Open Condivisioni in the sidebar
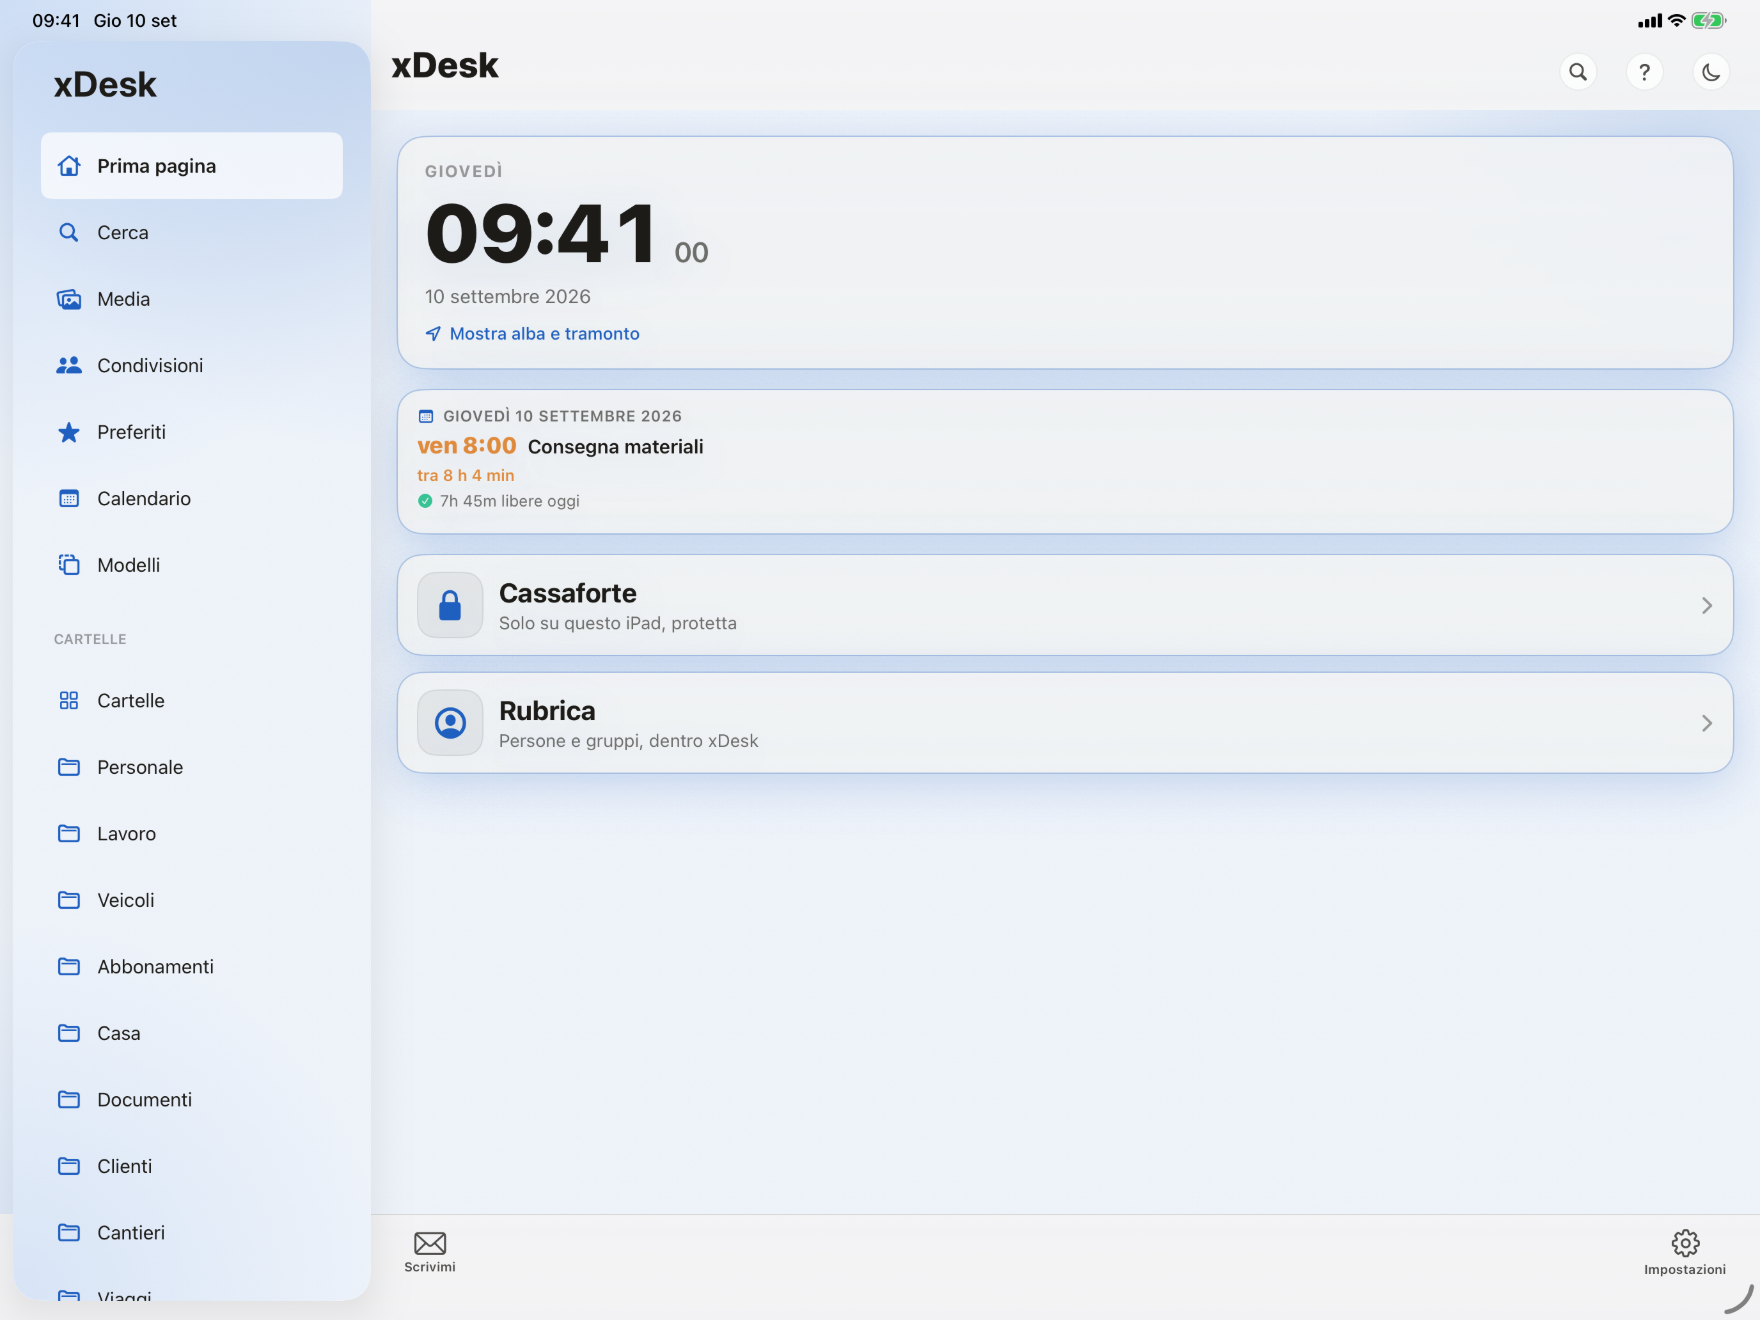 click(x=192, y=365)
